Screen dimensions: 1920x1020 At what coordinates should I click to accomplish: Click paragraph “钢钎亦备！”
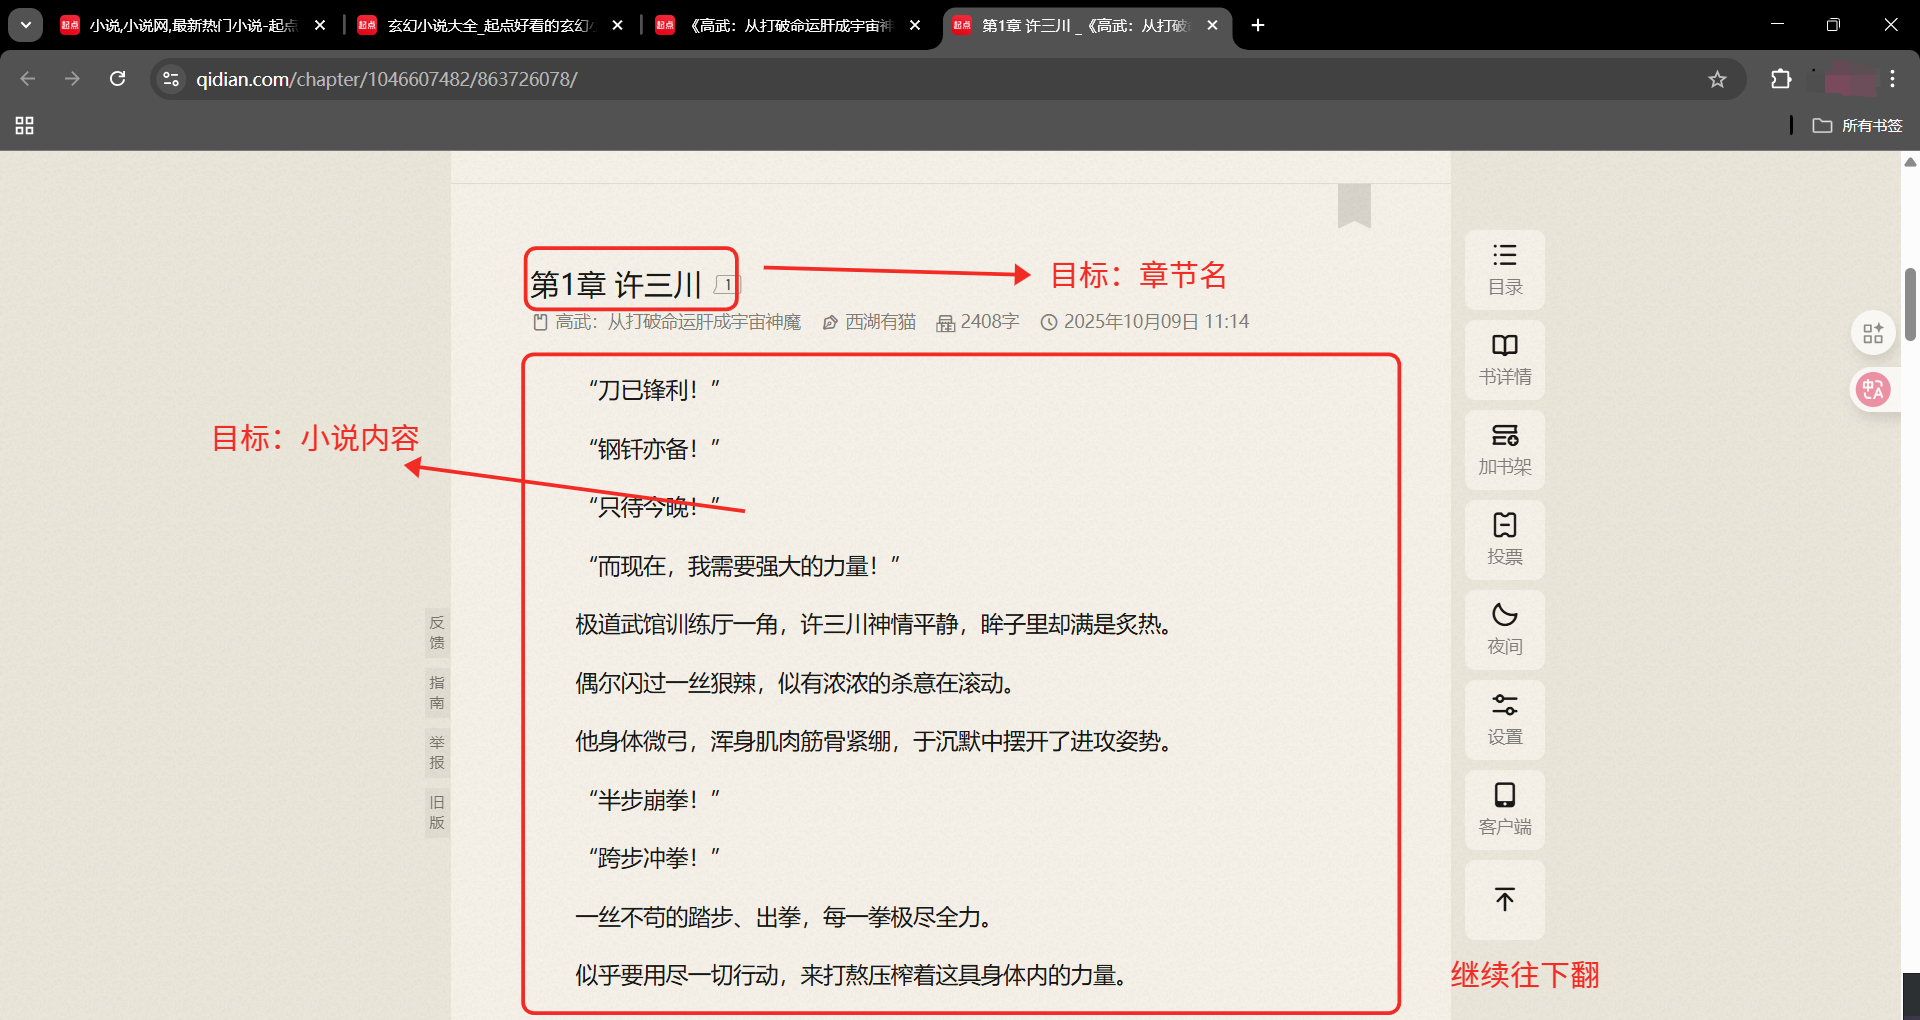(654, 449)
